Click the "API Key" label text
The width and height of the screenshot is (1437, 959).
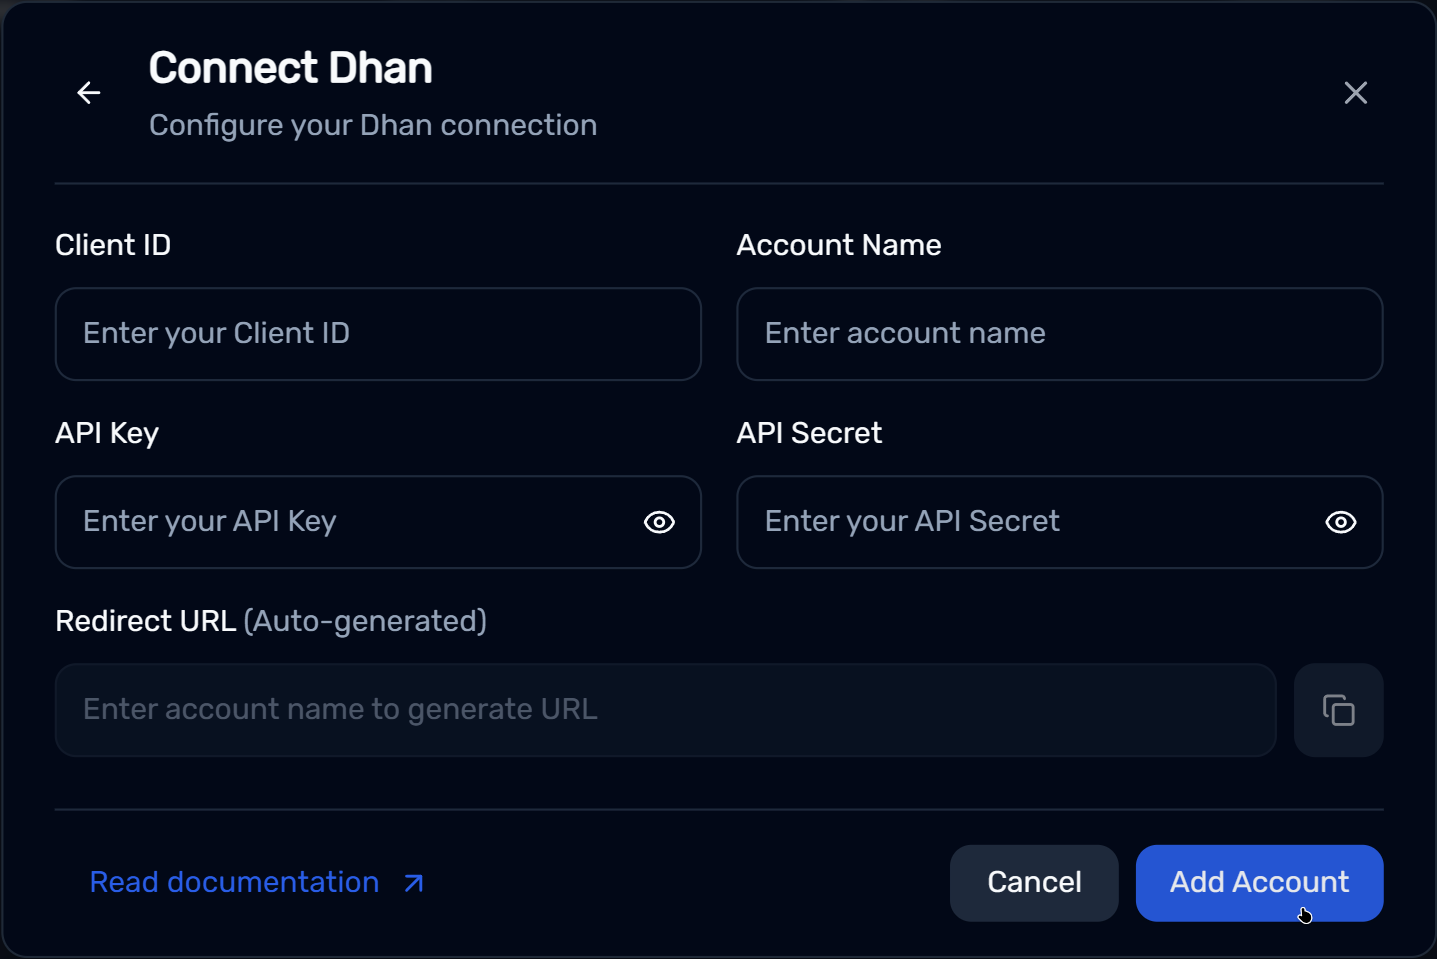(107, 433)
